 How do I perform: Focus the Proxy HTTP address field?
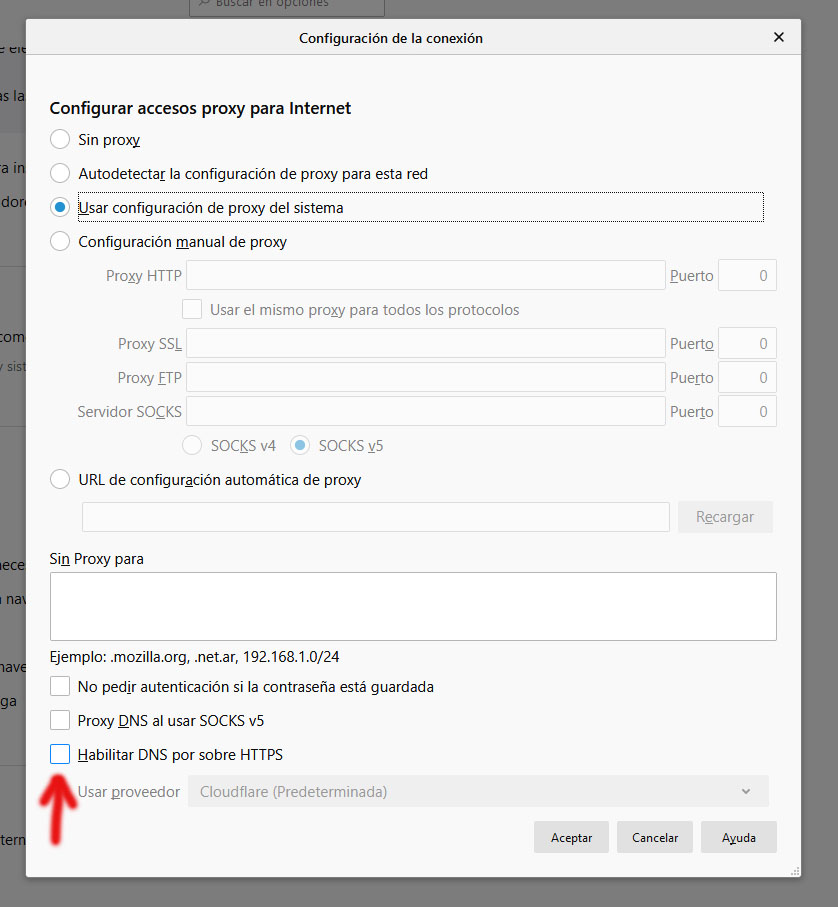(x=425, y=276)
